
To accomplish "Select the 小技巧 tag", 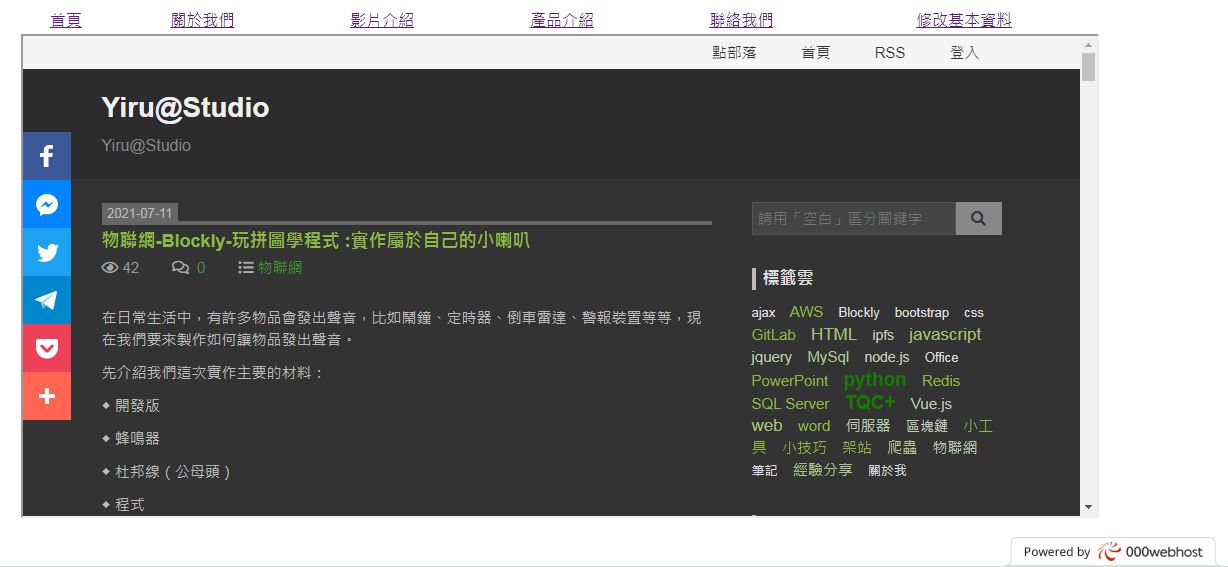I will pyautogui.click(x=804, y=448).
